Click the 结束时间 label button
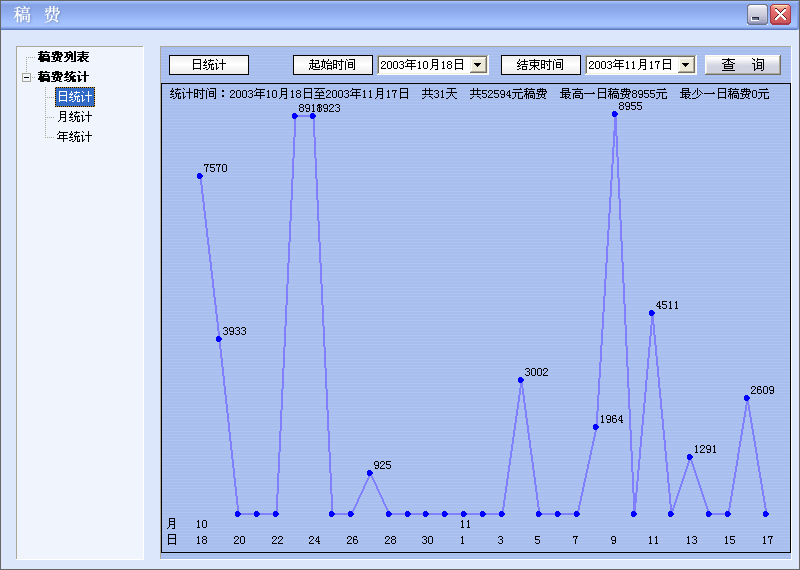This screenshot has width=800, height=570. [x=541, y=65]
